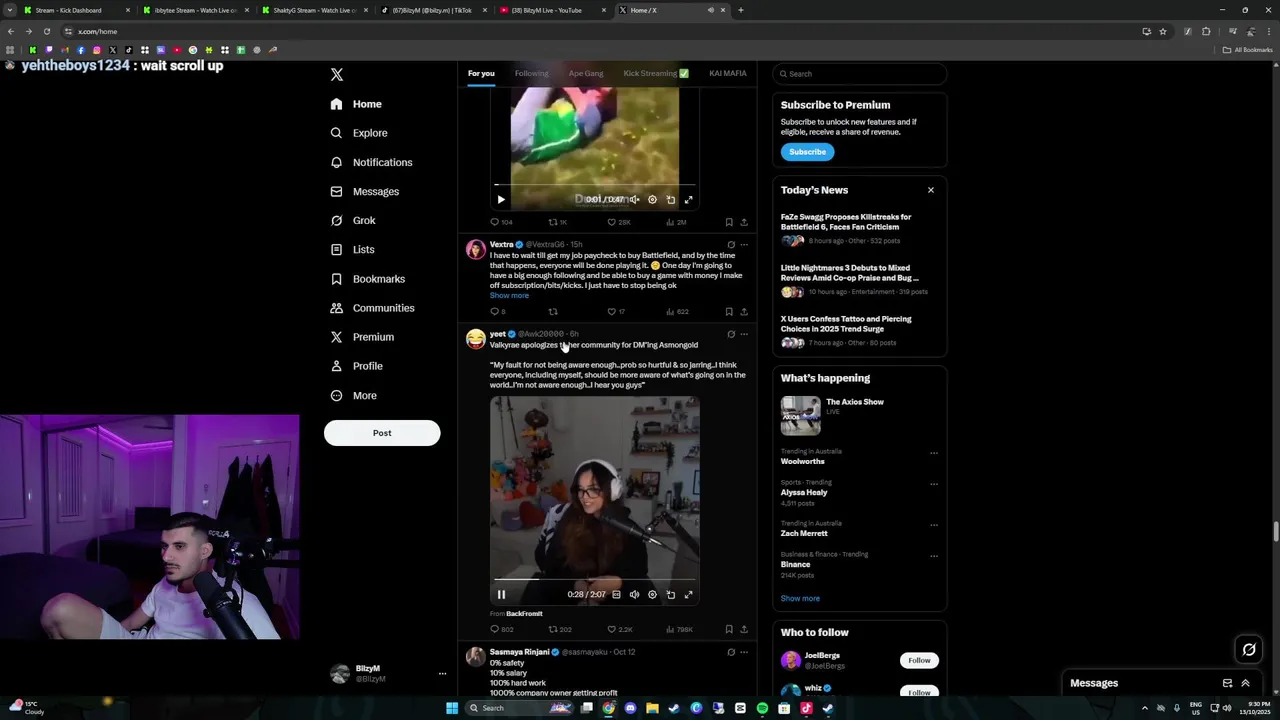Screen dimensions: 1280x720
Task: Toggle picture-in-picture on Valkyrae video
Action: [670, 594]
